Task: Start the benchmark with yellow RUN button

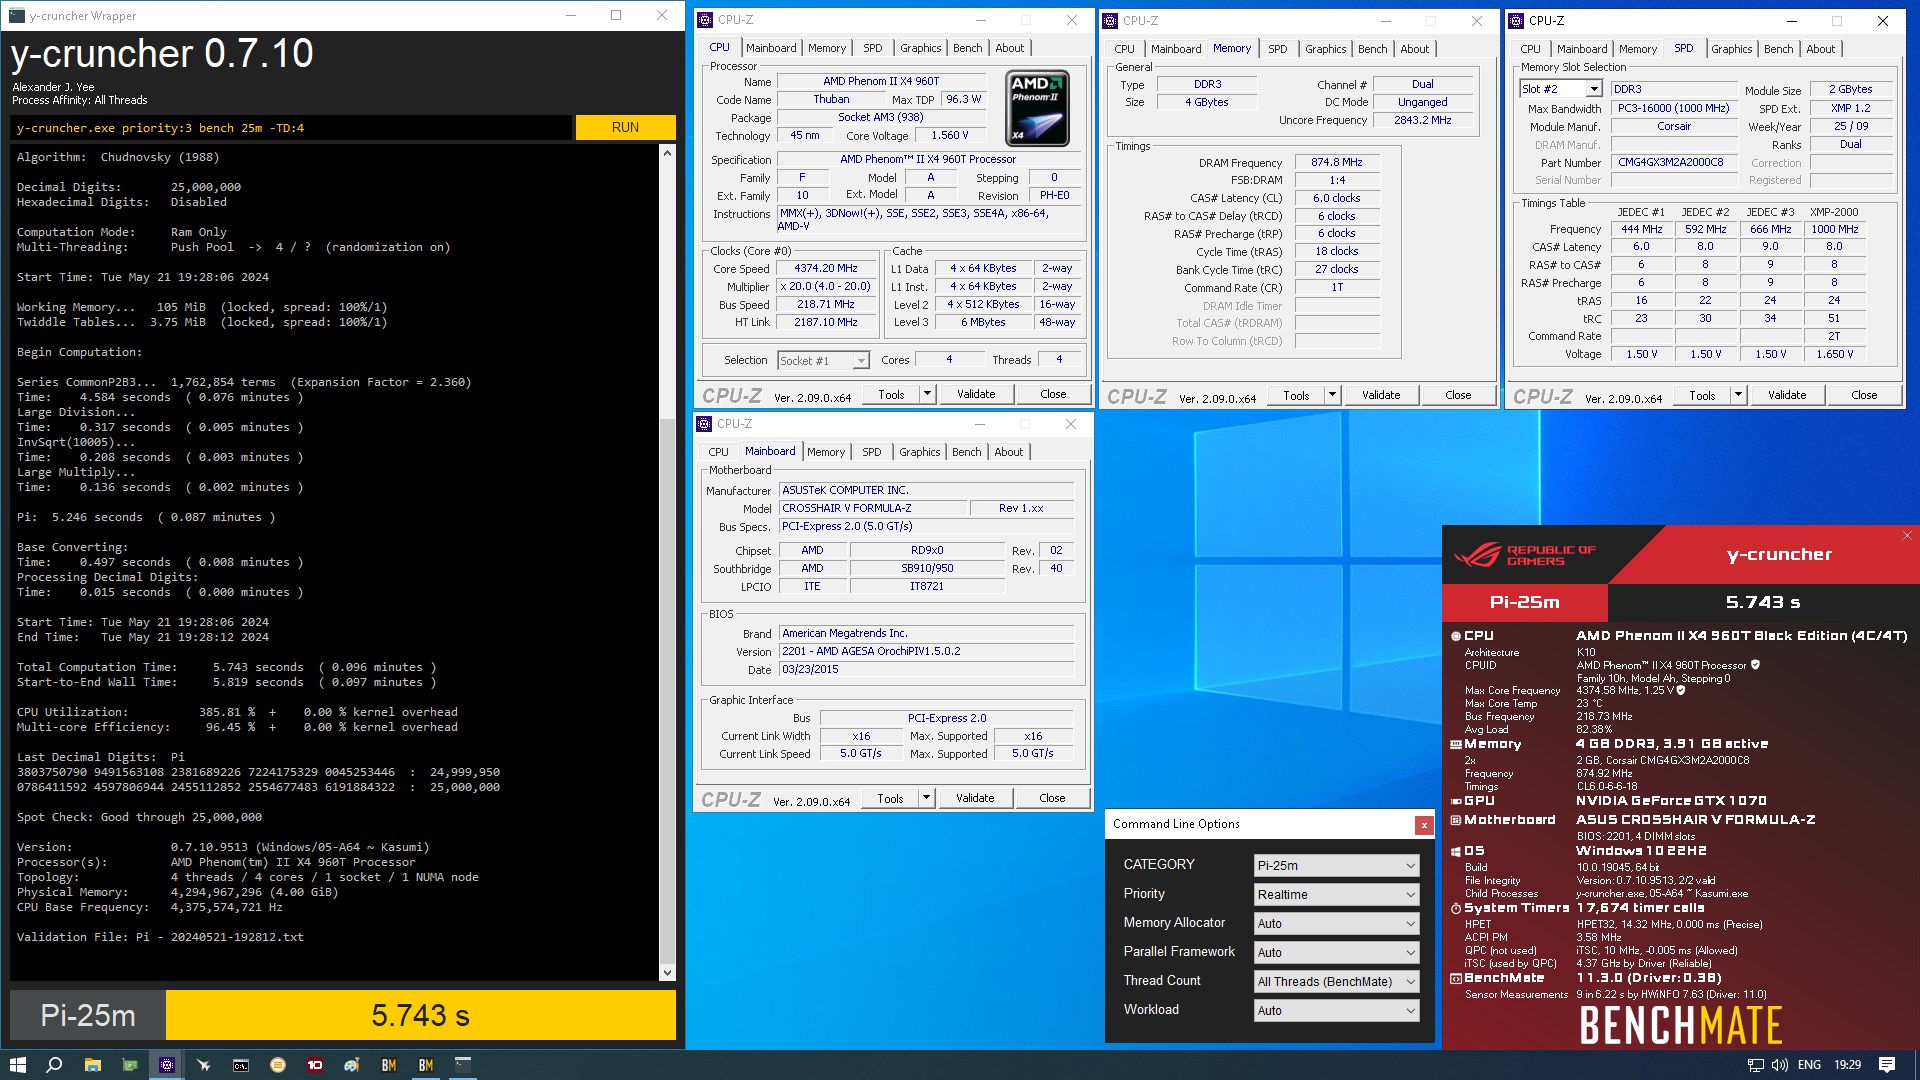Action: pyautogui.click(x=625, y=127)
